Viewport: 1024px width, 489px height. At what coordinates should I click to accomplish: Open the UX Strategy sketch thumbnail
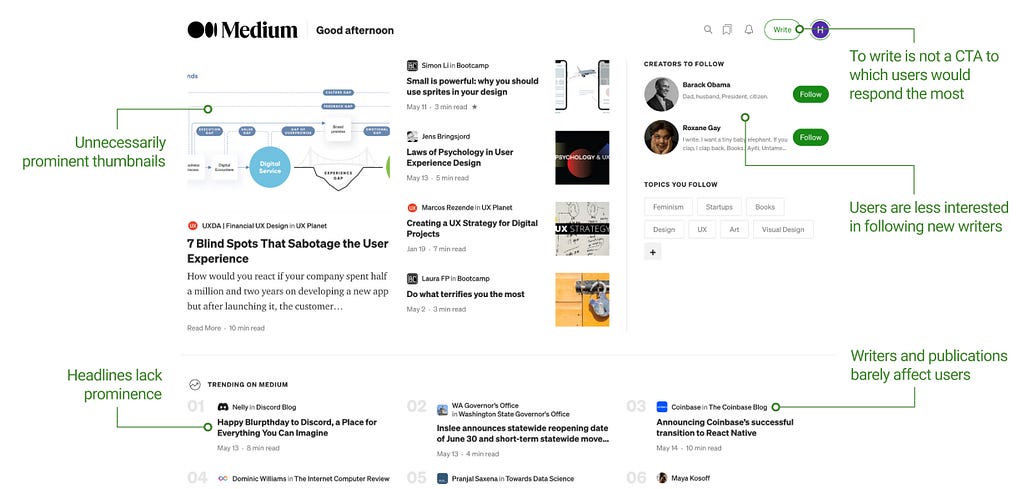(582, 229)
